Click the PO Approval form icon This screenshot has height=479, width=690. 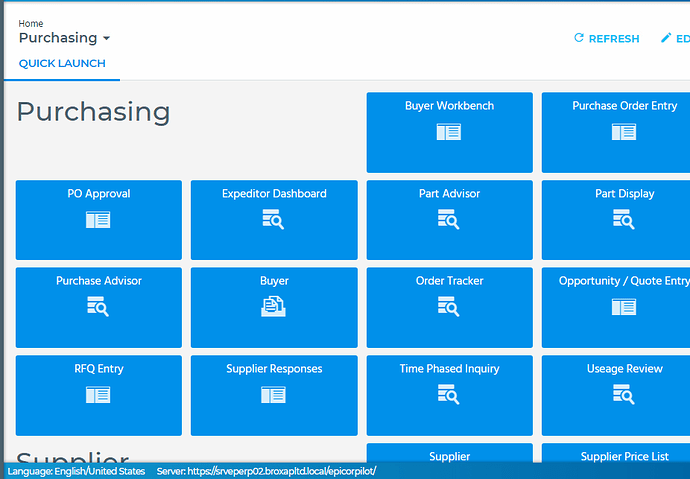98,220
